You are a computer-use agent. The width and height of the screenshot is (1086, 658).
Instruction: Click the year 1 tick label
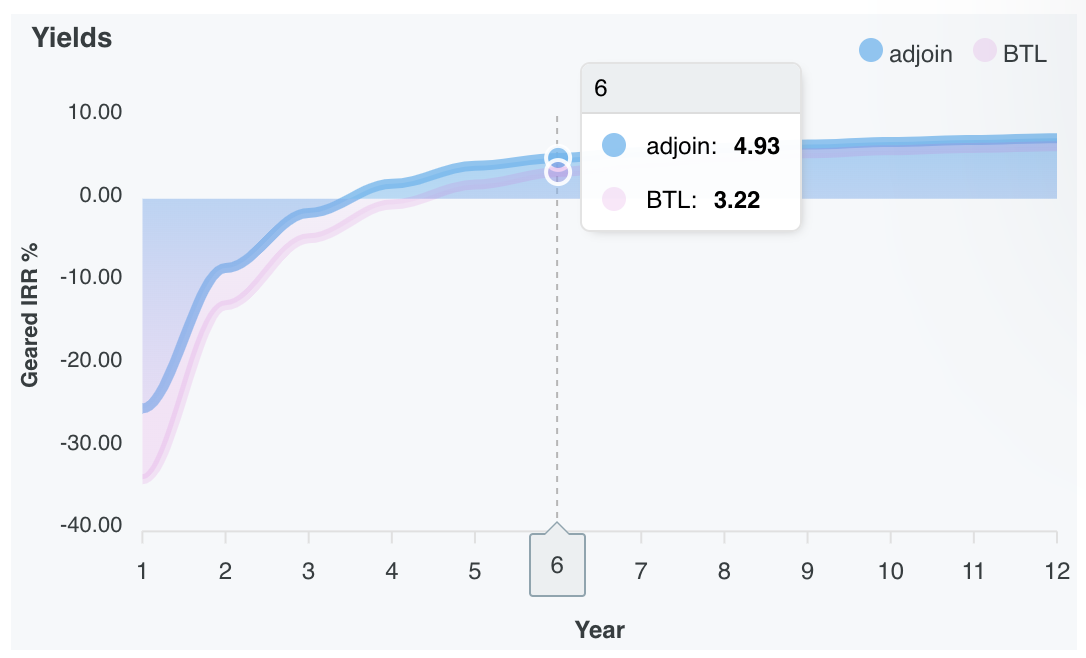142,571
